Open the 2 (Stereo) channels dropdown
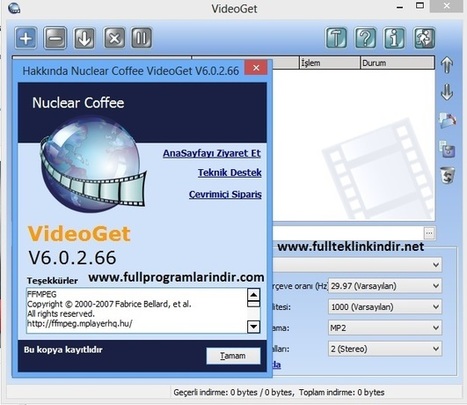This screenshot has width=467, height=405. click(385, 349)
